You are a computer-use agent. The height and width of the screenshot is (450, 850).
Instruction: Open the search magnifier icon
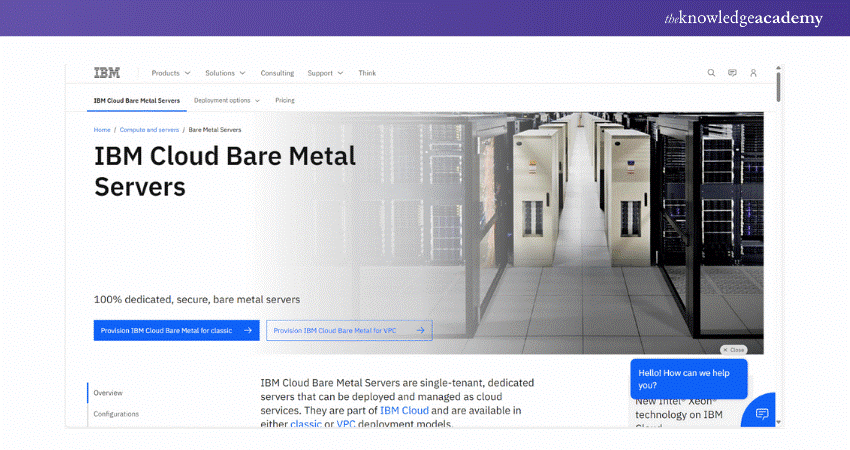point(711,73)
